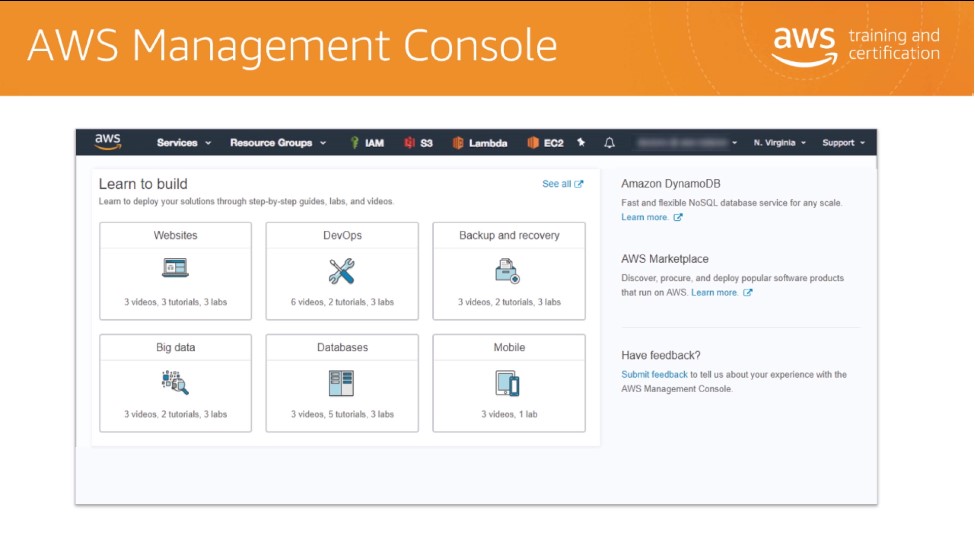Open the IAM shortcut
Image resolution: width=975 pixels, height=547 pixels.
(x=367, y=143)
